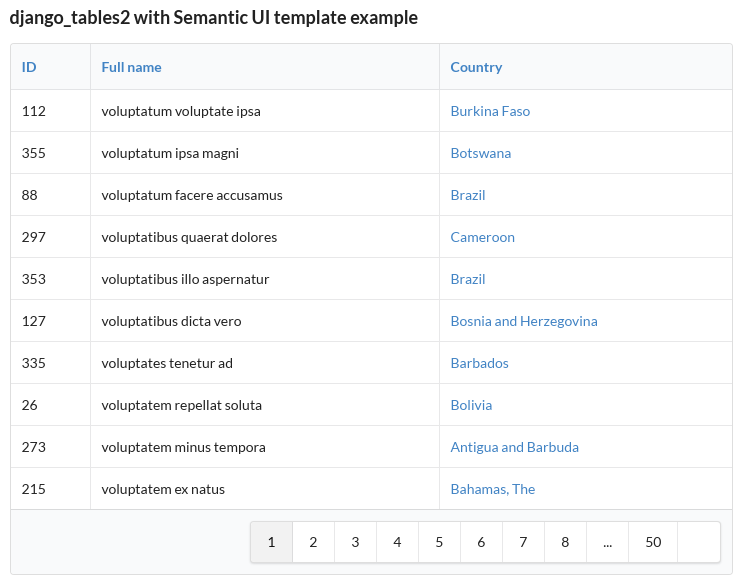Sort table by Country column header

(x=476, y=67)
